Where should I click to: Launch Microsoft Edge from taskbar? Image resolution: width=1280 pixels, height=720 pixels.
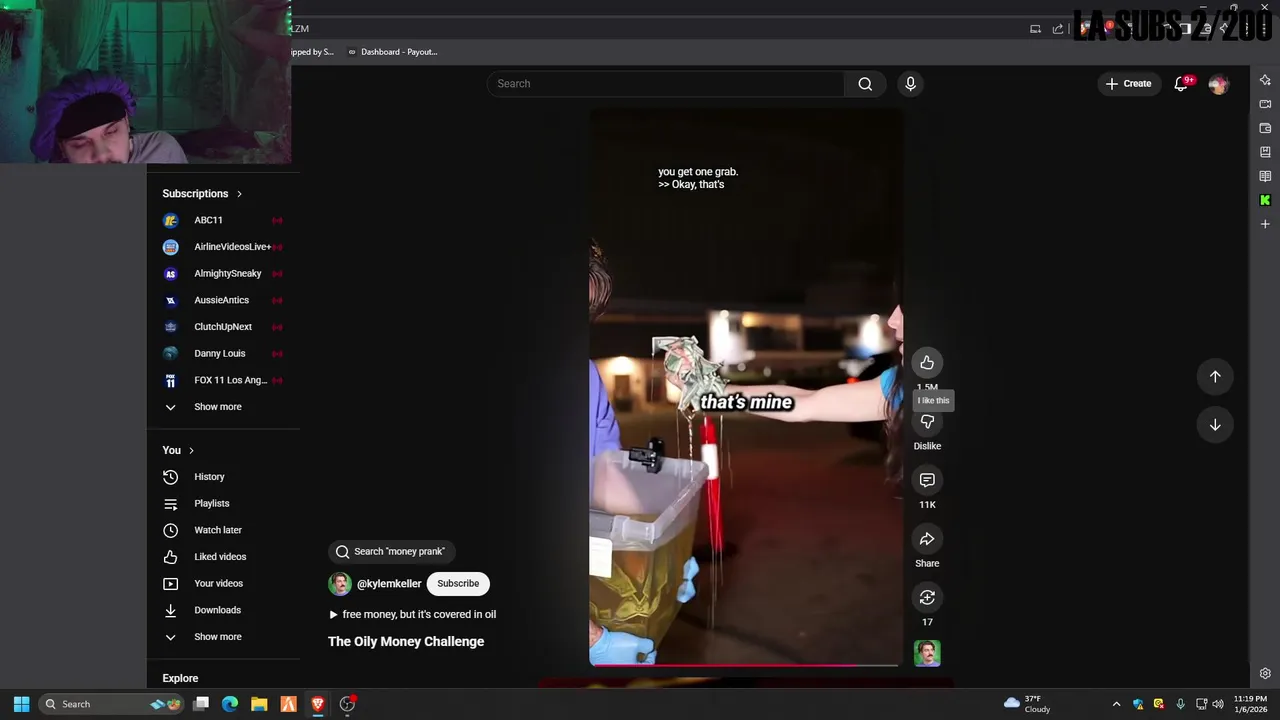point(230,704)
